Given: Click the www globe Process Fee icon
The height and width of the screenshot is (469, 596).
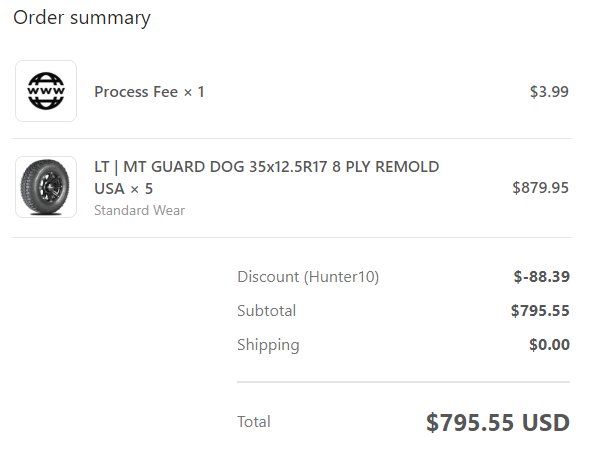Looking at the screenshot, I should coord(46,91).
